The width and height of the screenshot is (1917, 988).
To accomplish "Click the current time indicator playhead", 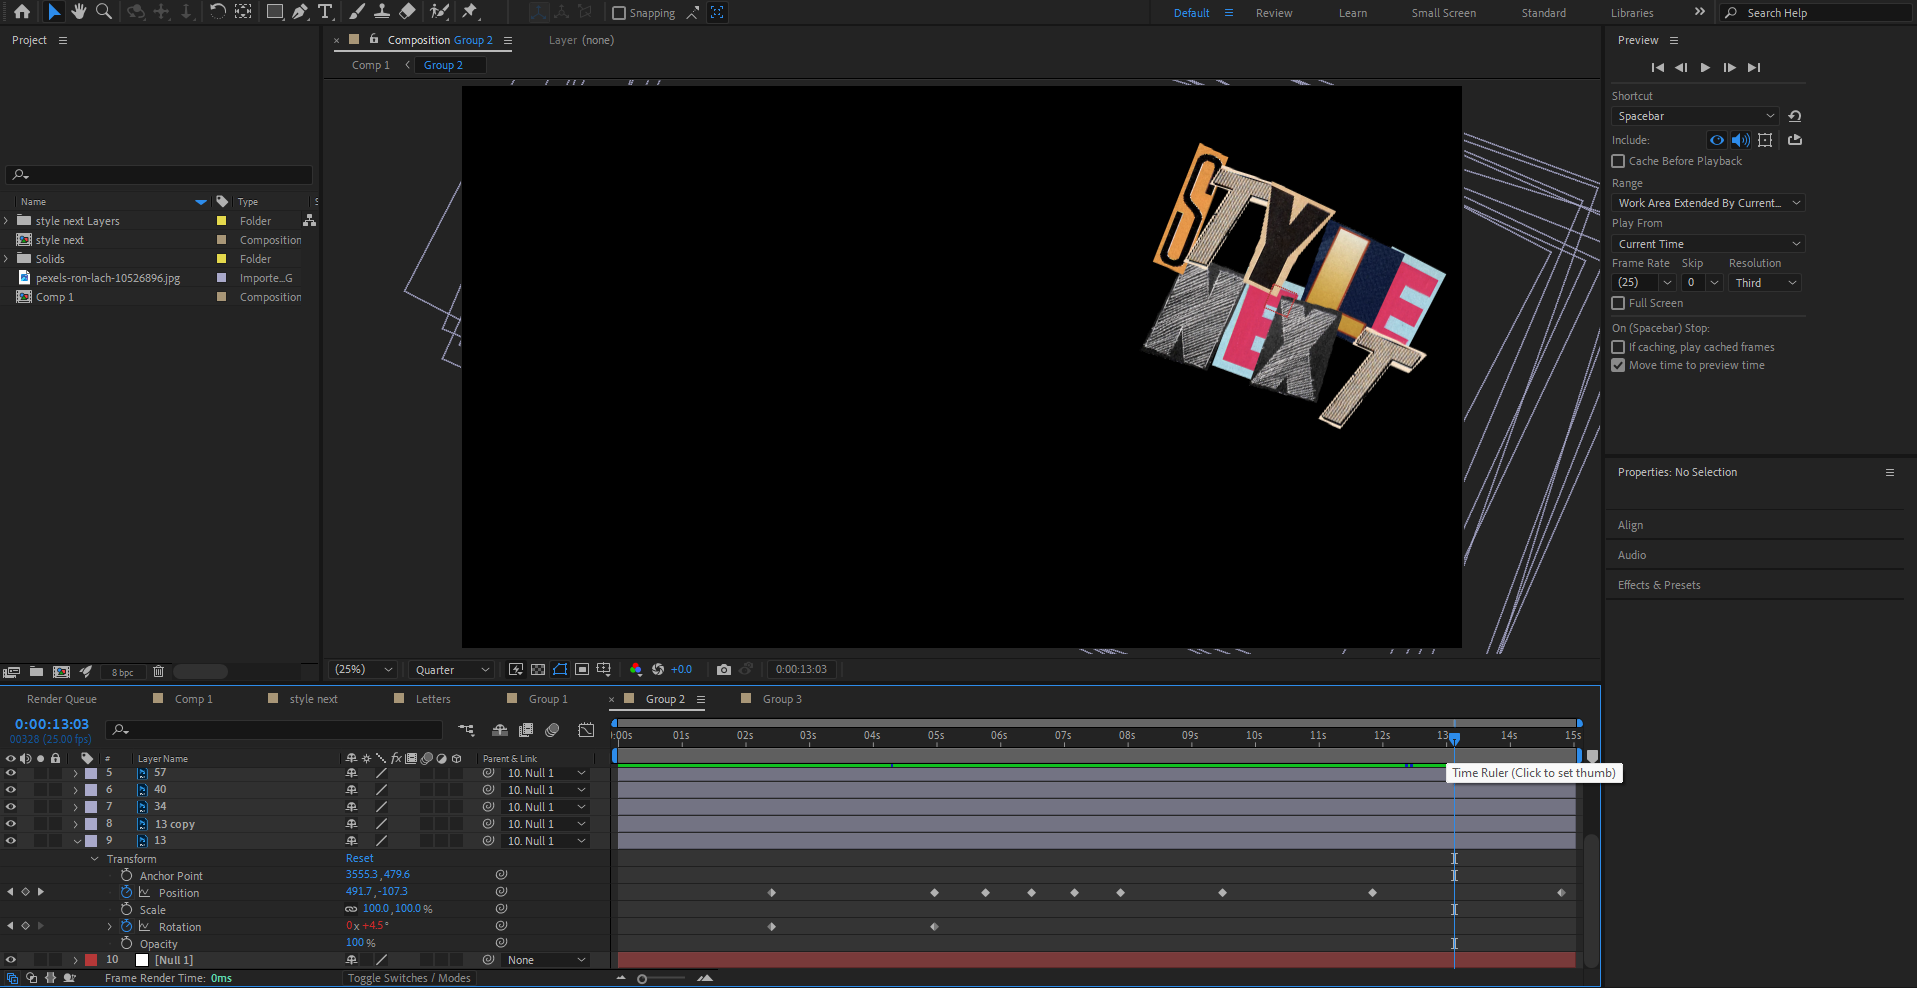I will (1454, 738).
